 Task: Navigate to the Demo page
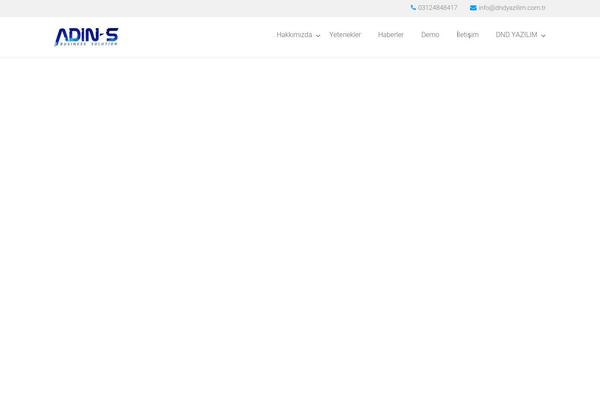tap(430, 35)
